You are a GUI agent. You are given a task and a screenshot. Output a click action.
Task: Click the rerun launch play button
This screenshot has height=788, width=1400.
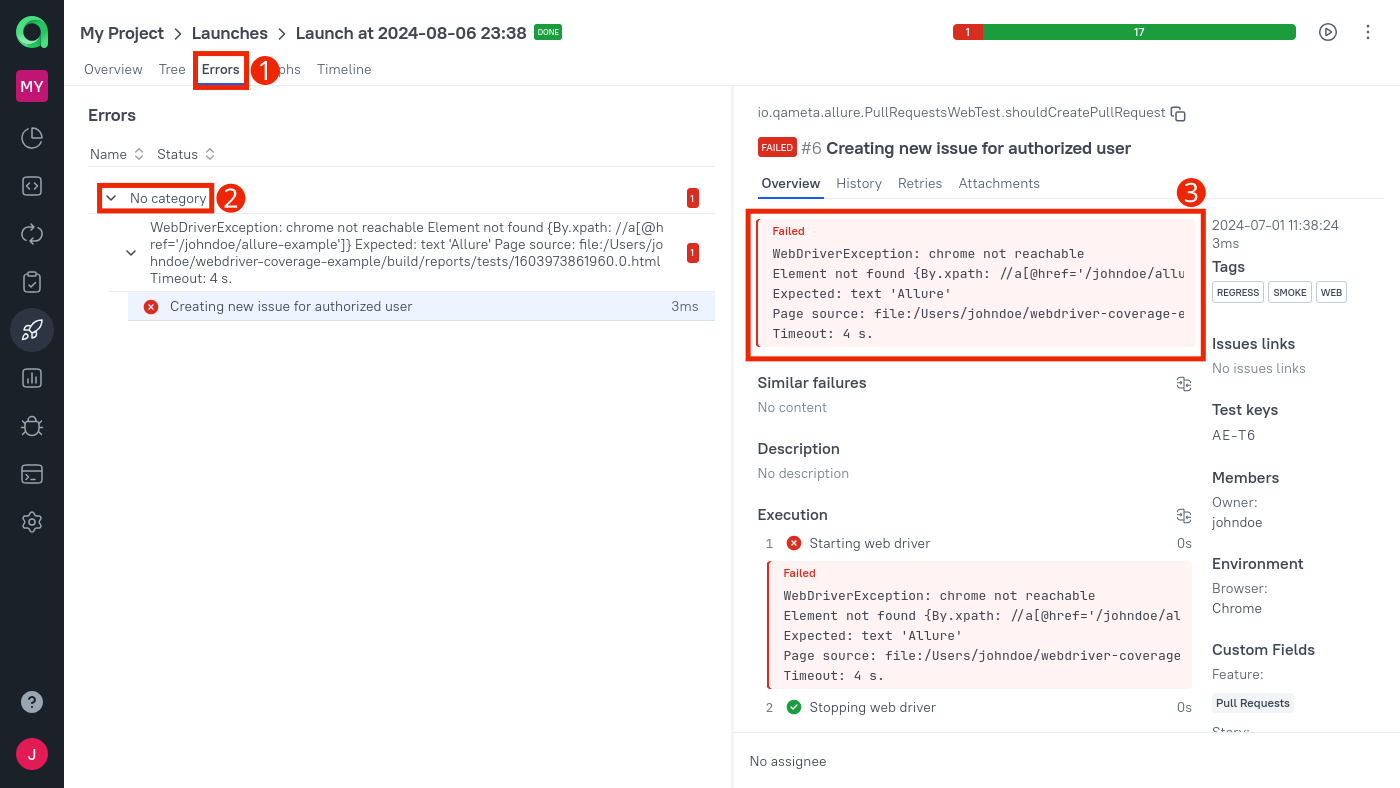pyautogui.click(x=1327, y=32)
